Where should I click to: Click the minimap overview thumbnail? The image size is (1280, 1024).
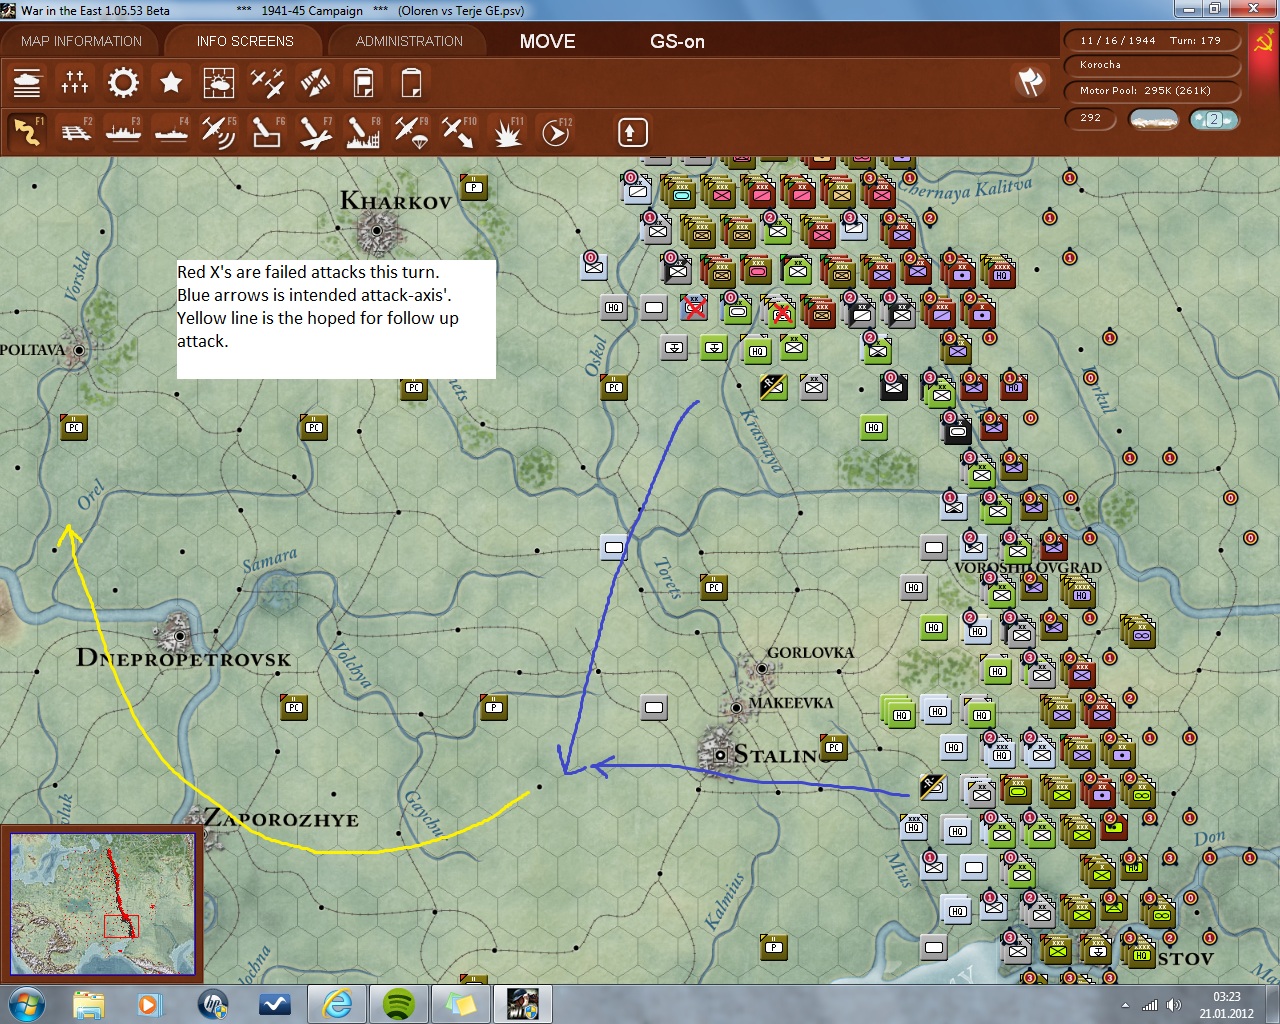click(x=102, y=904)
